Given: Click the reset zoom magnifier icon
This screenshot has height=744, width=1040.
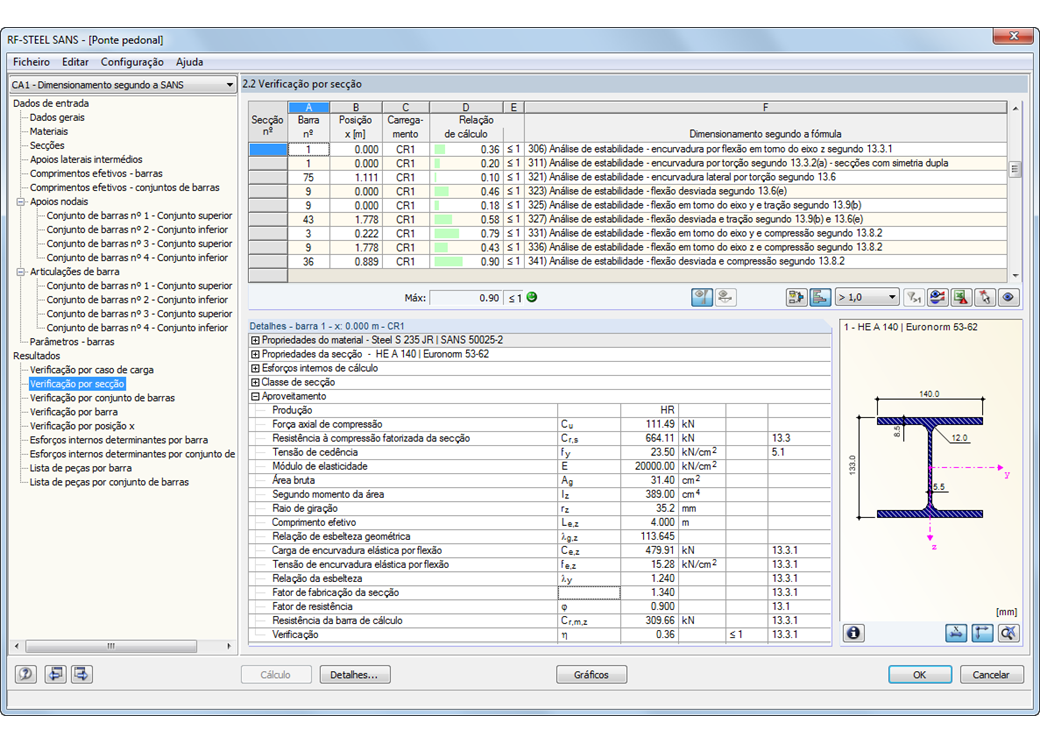Looking at the screenshot, I should coord(1008,633).
